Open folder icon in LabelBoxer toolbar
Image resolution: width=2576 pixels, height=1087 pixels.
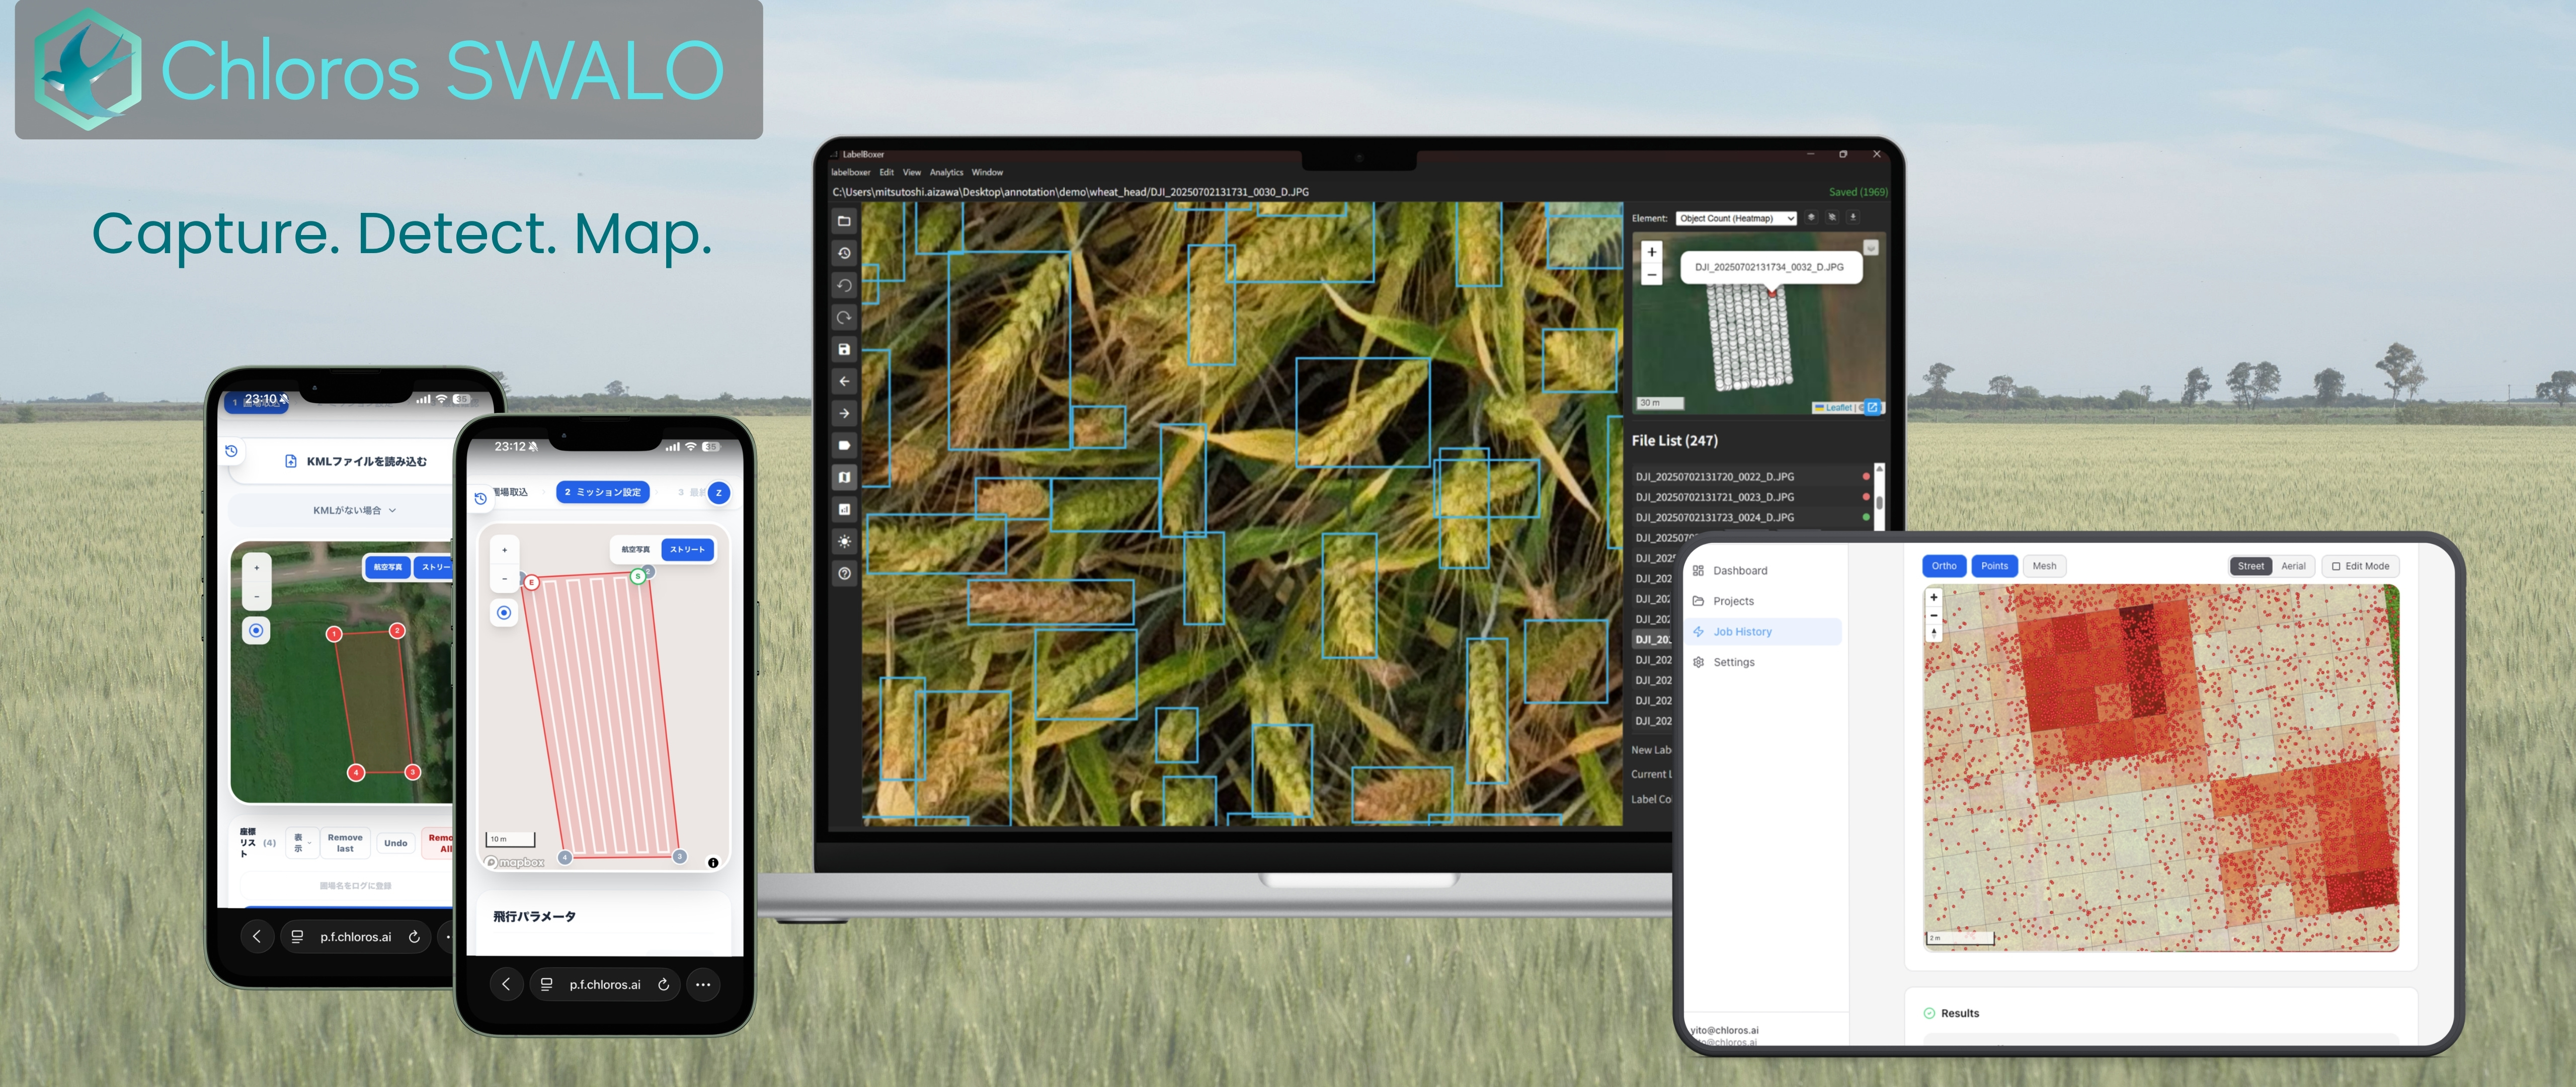pos(844,221)
